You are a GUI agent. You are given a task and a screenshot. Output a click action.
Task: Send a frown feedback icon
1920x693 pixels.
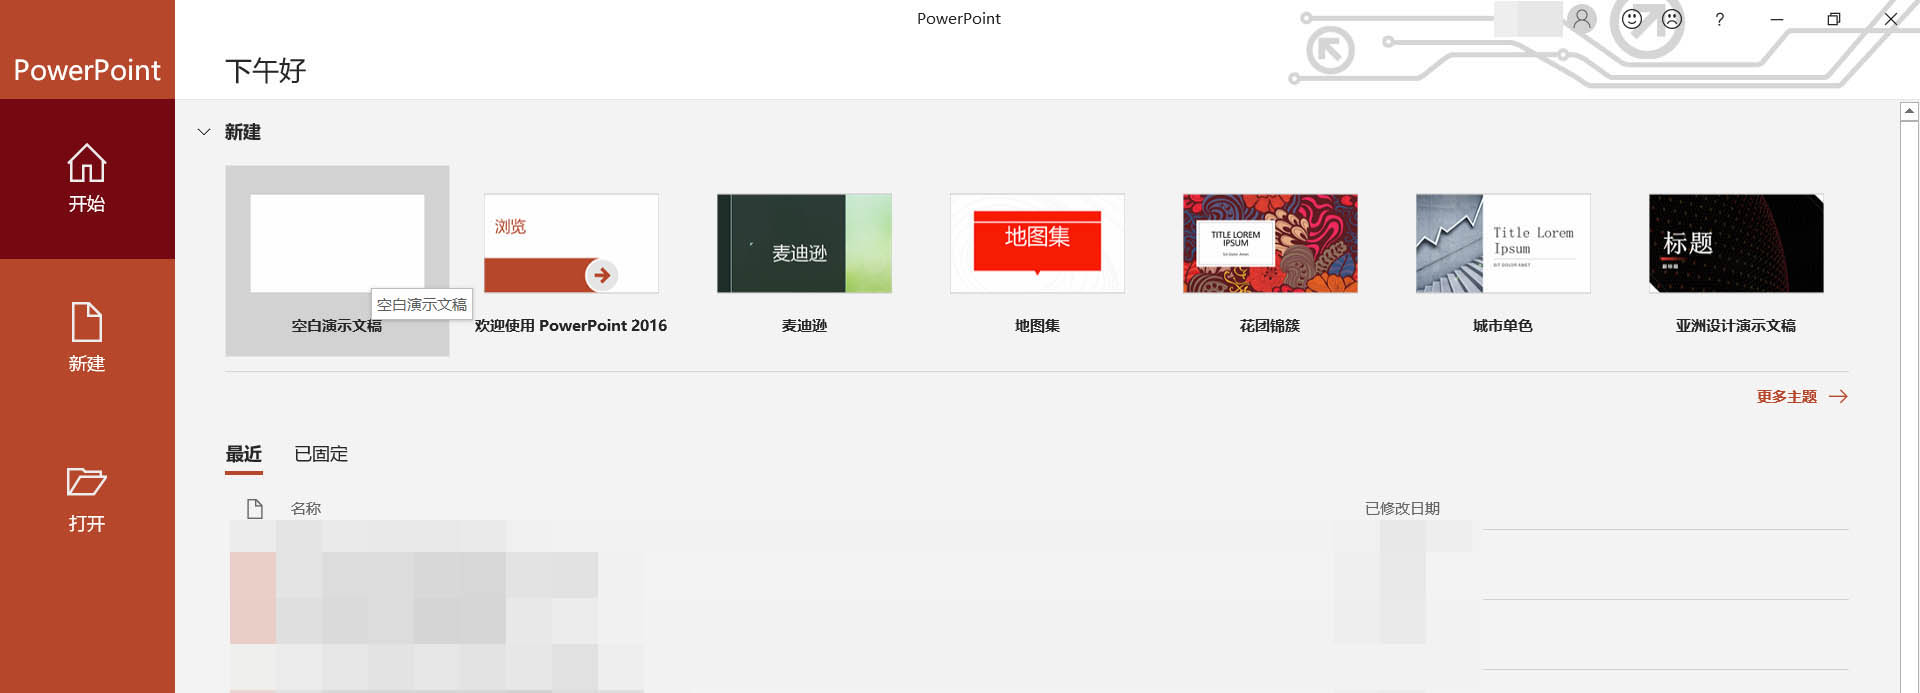1672,19
